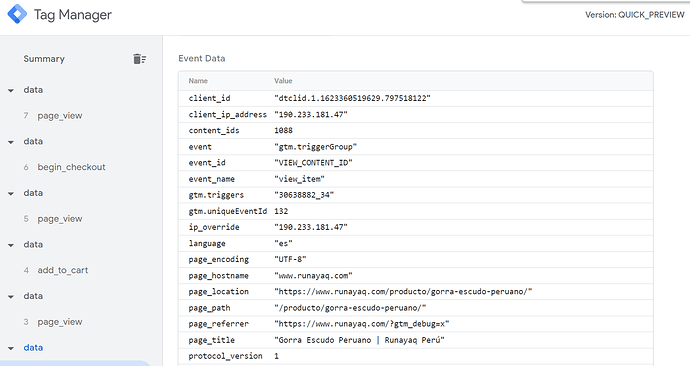Click the page_referrer URL with gtm_debug
690x366 pixels.
point(362,324)
